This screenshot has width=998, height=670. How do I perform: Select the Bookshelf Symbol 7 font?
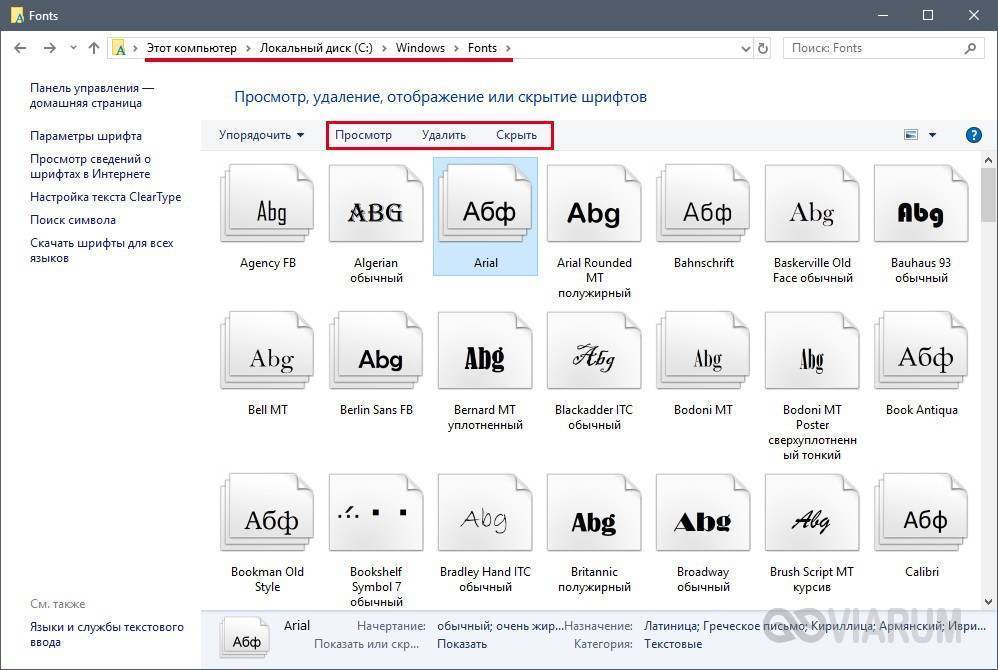pos(376,520)
